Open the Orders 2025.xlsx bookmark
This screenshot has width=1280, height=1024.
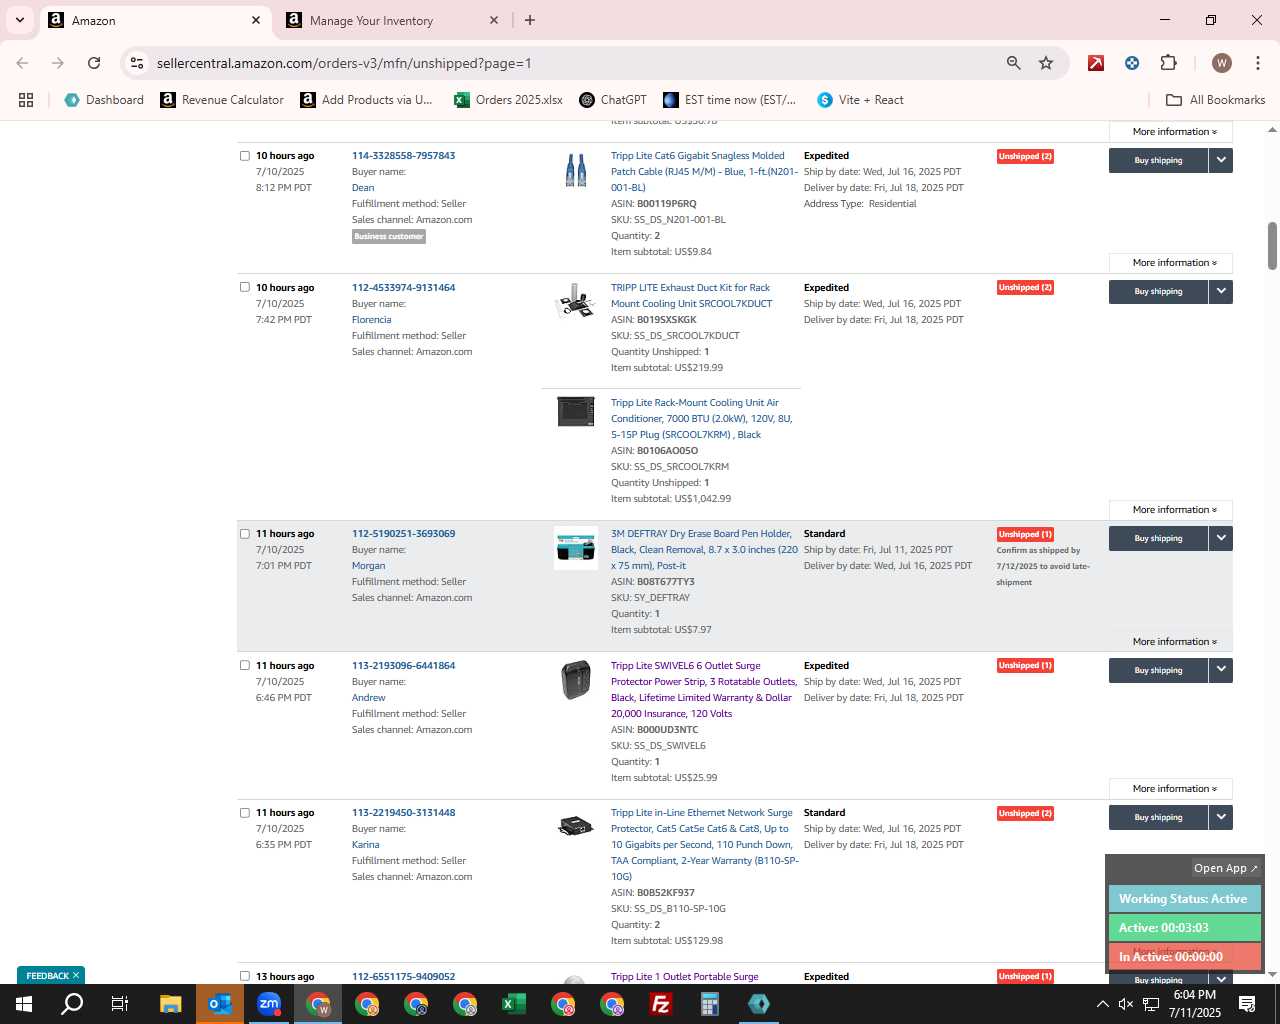[508, 100]
